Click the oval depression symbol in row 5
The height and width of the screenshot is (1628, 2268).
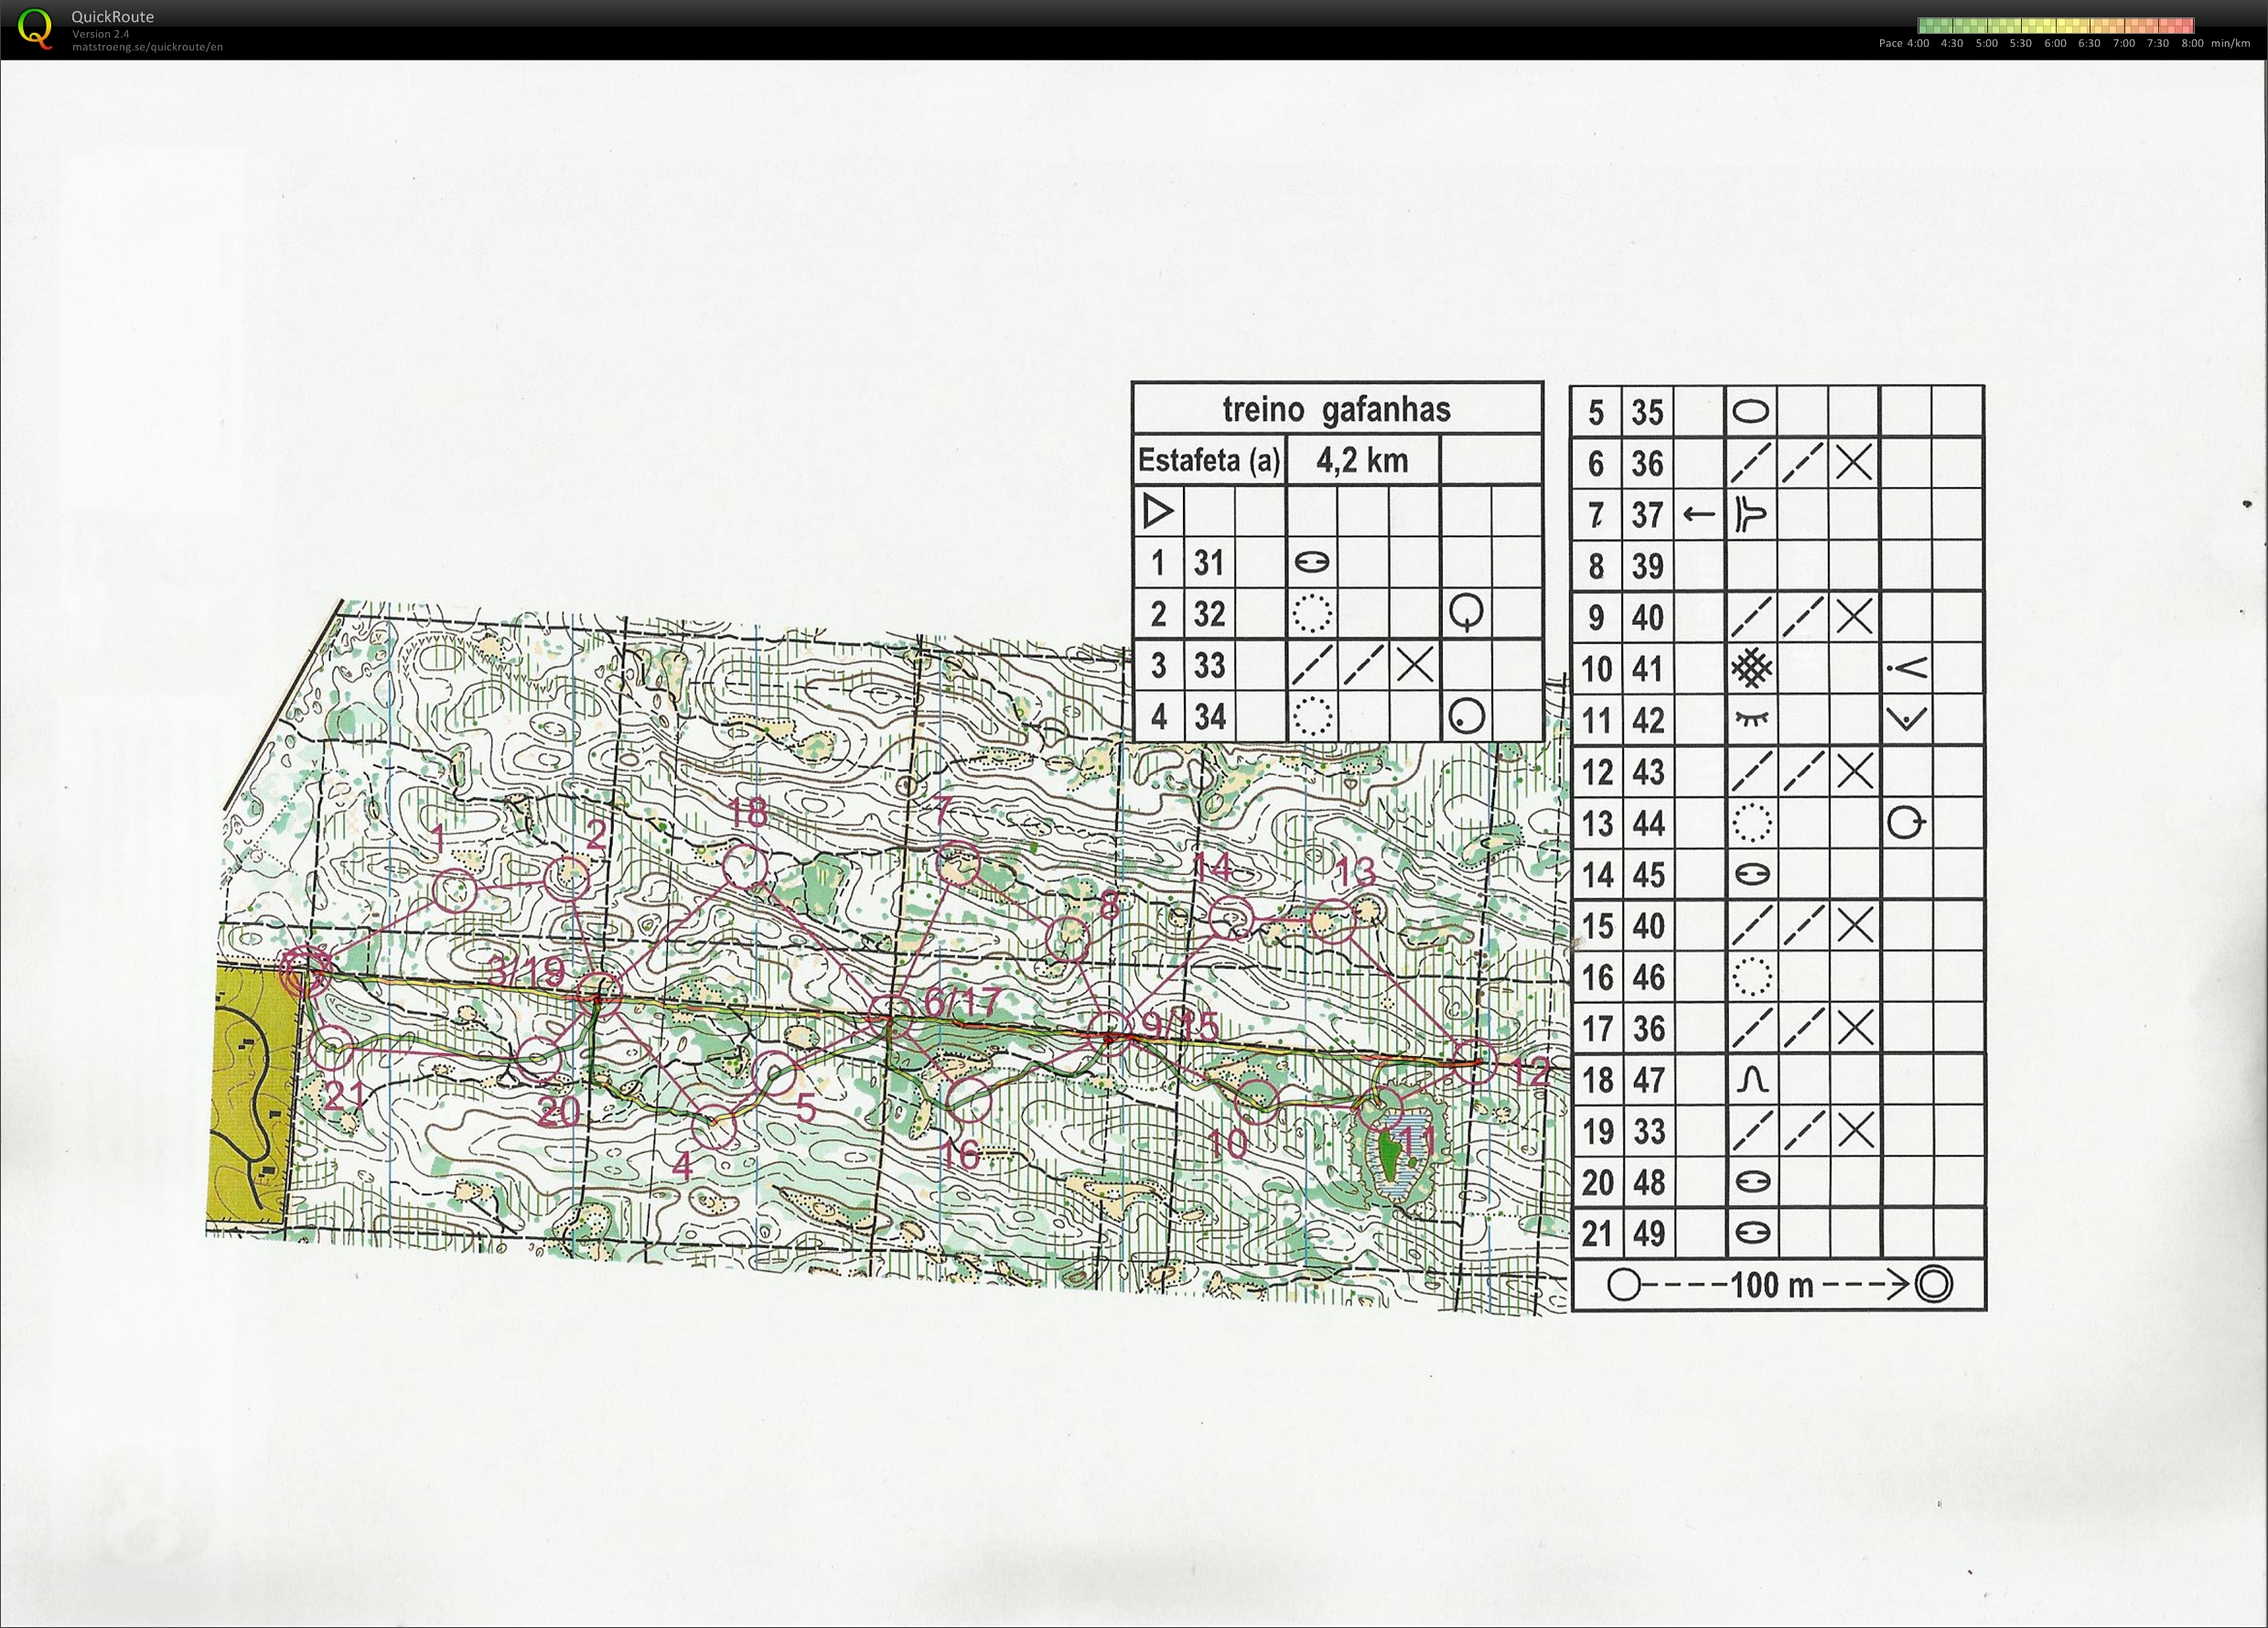coord(1750,411)
